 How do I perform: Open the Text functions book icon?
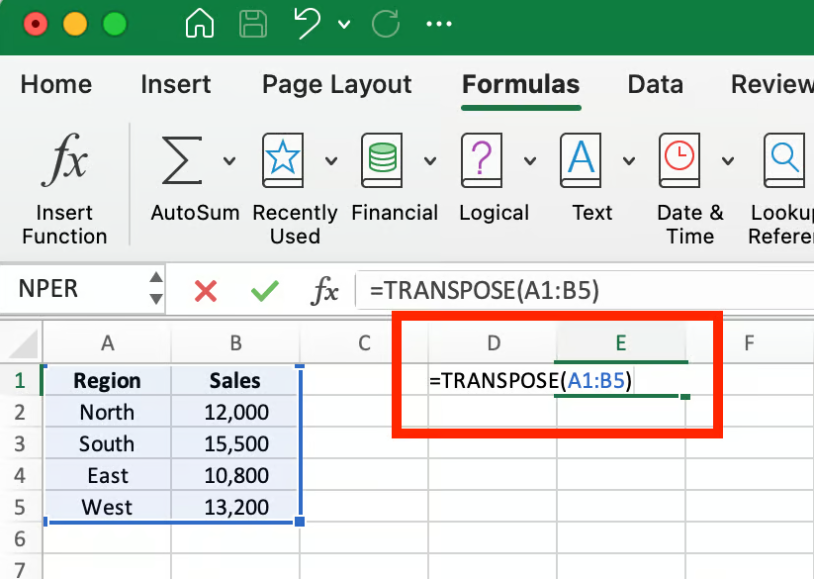pos(581,160)
